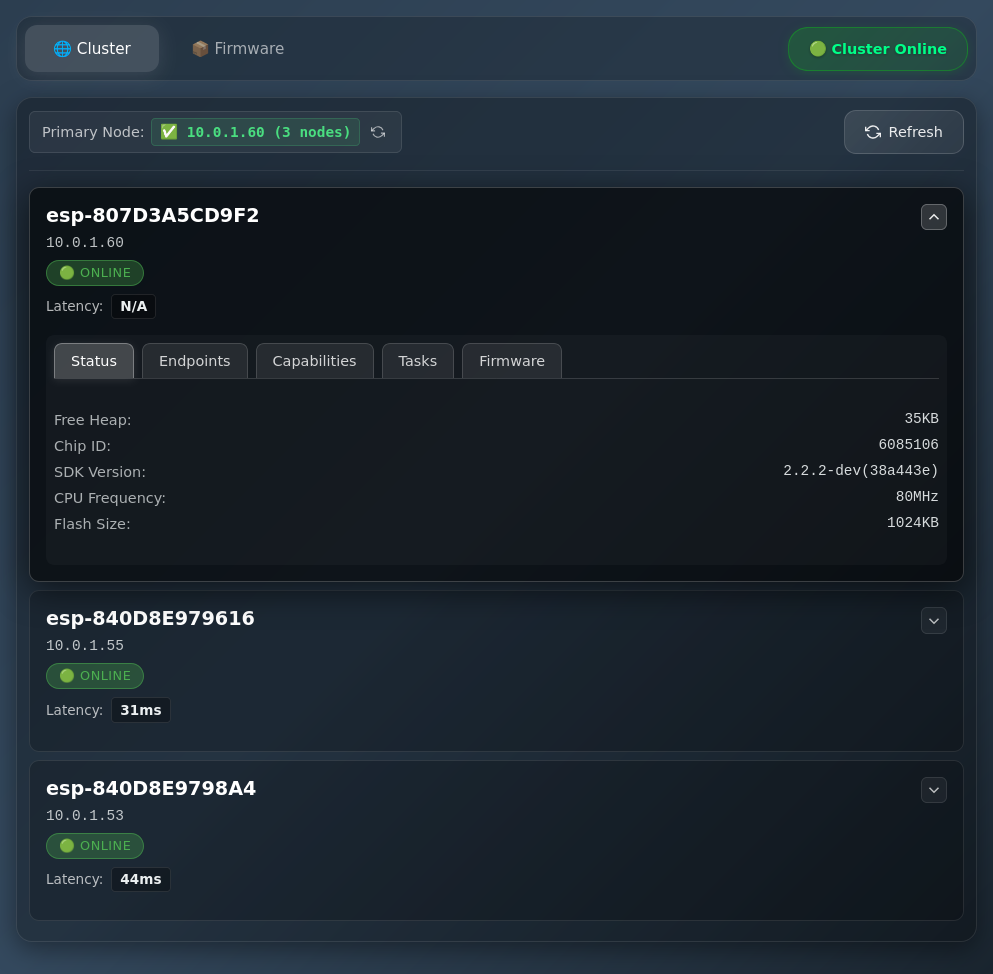The width and height of the screenshot is (993, 974).
Task: Click the N/A latency badge for esp-807D3A5CD9F2
Action: [x=133, y=306]
